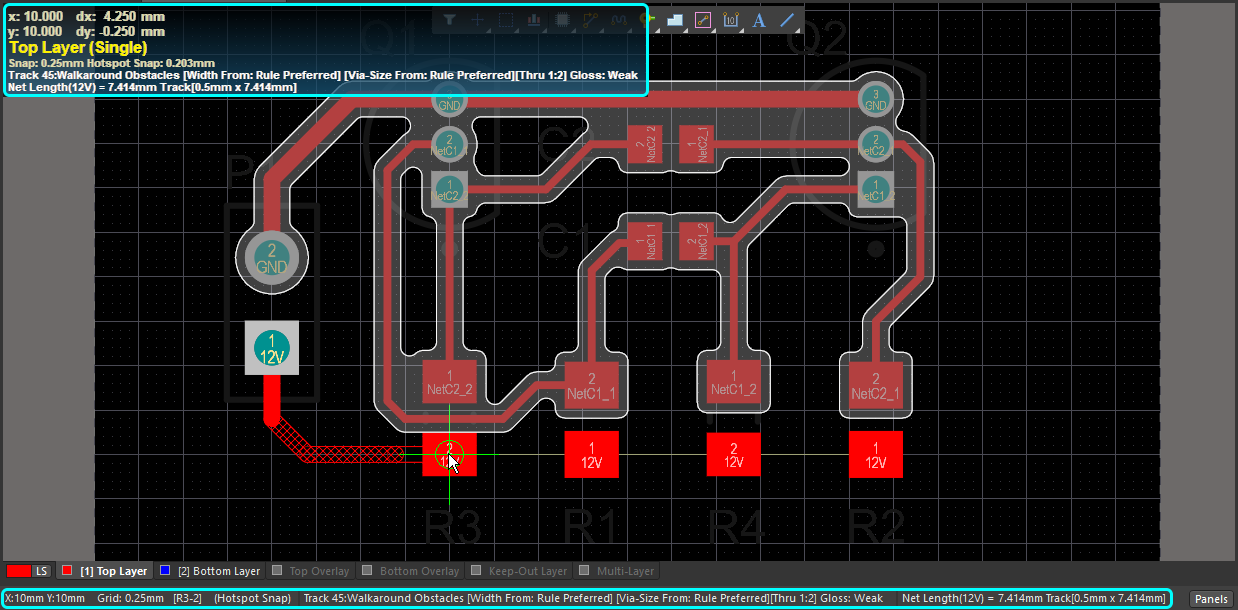Select the place text string A icon
1238x610 pixels.
758,19
